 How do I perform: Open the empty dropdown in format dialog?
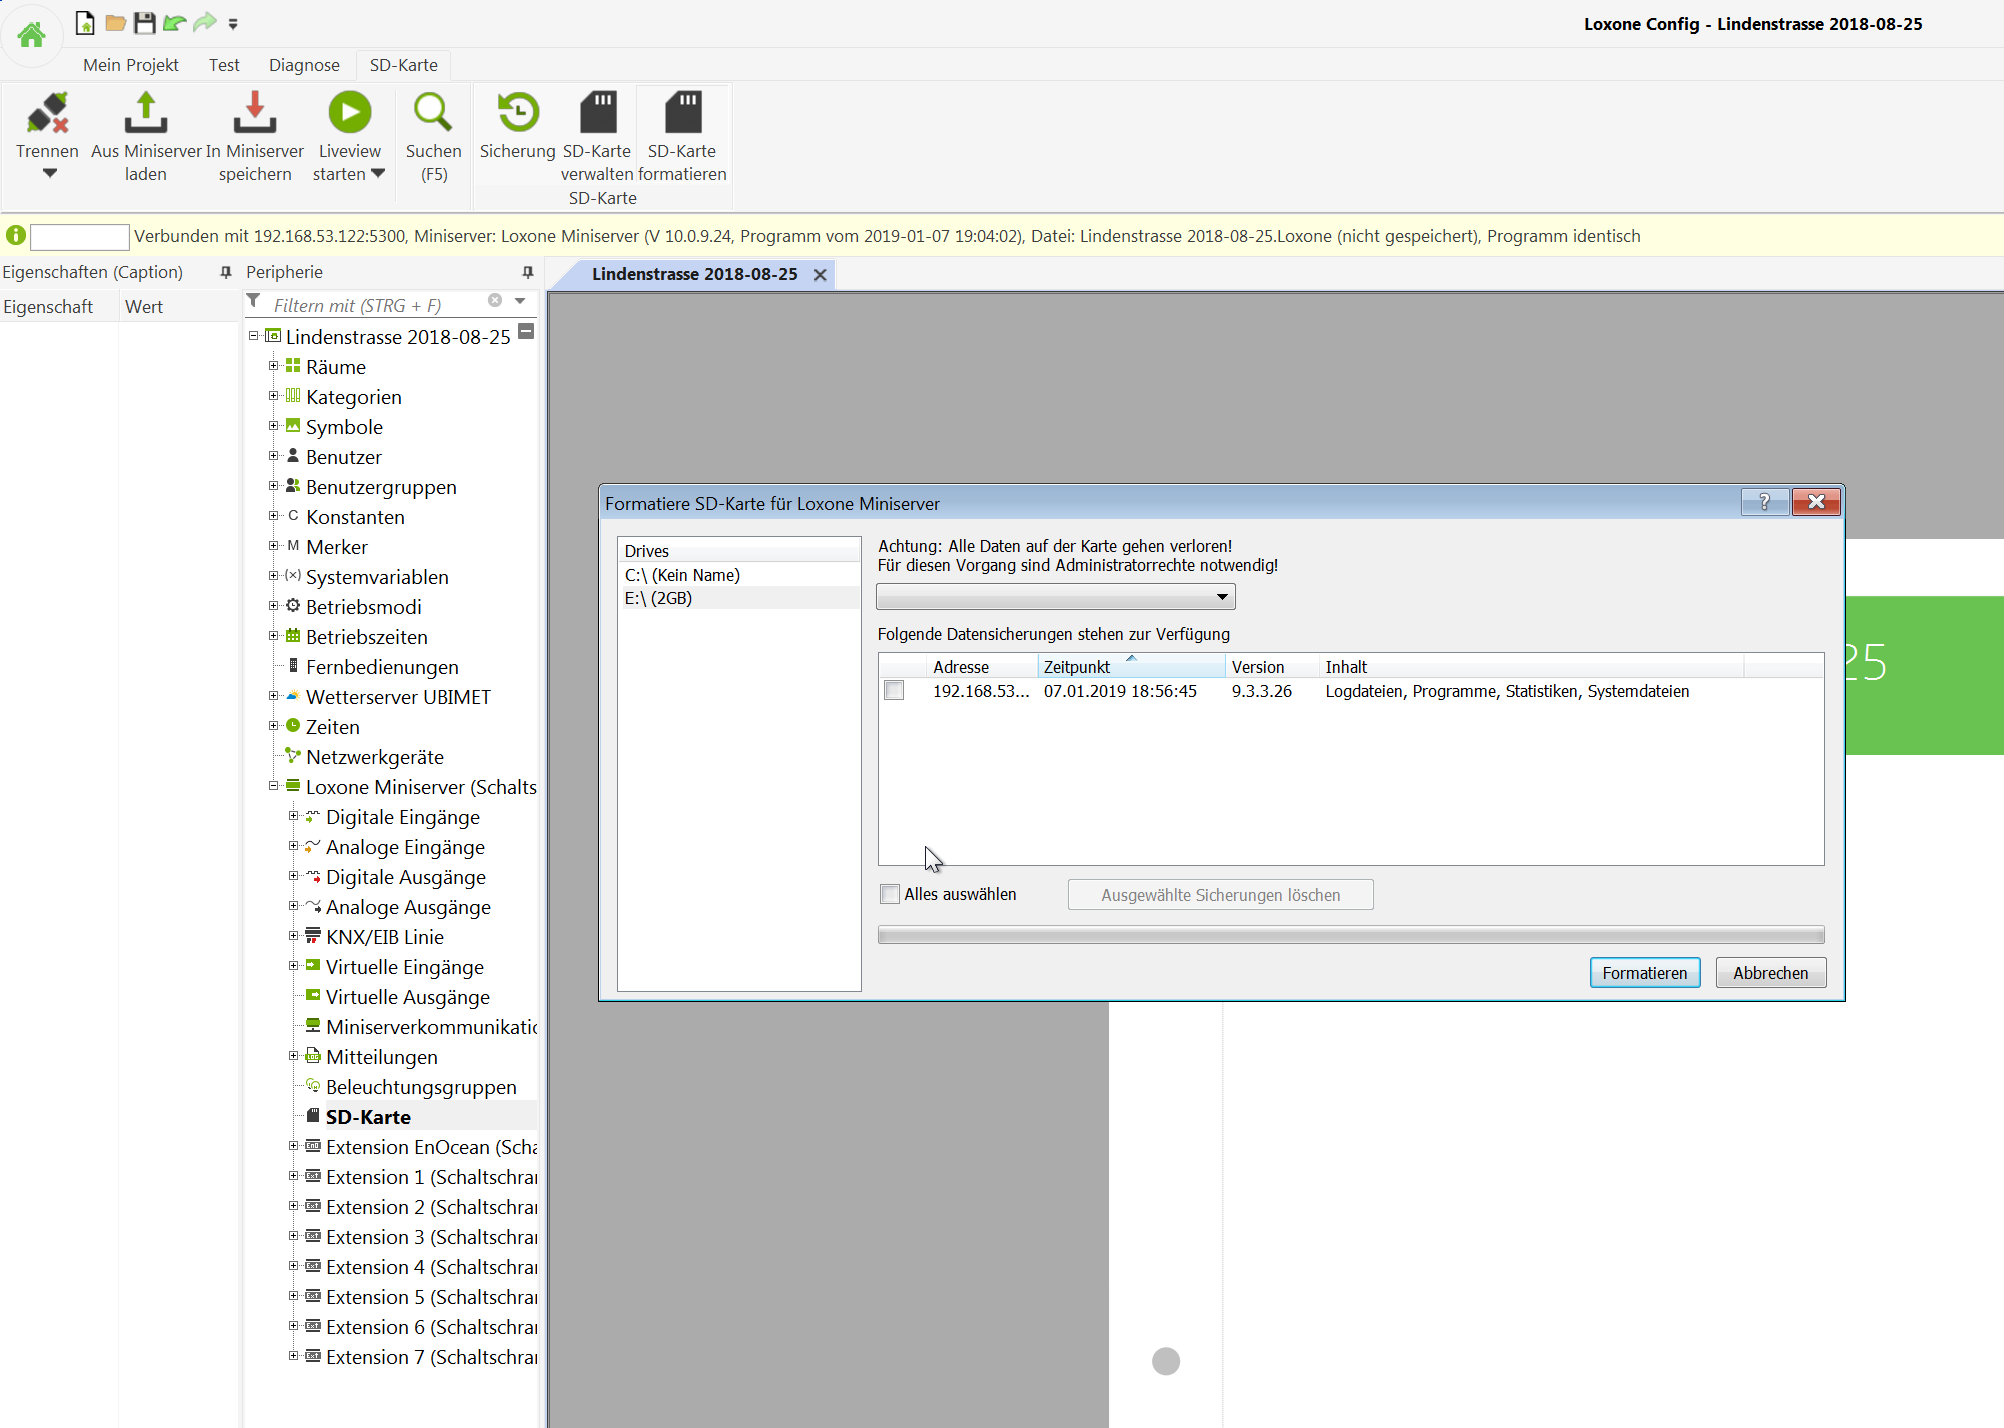1056,597
